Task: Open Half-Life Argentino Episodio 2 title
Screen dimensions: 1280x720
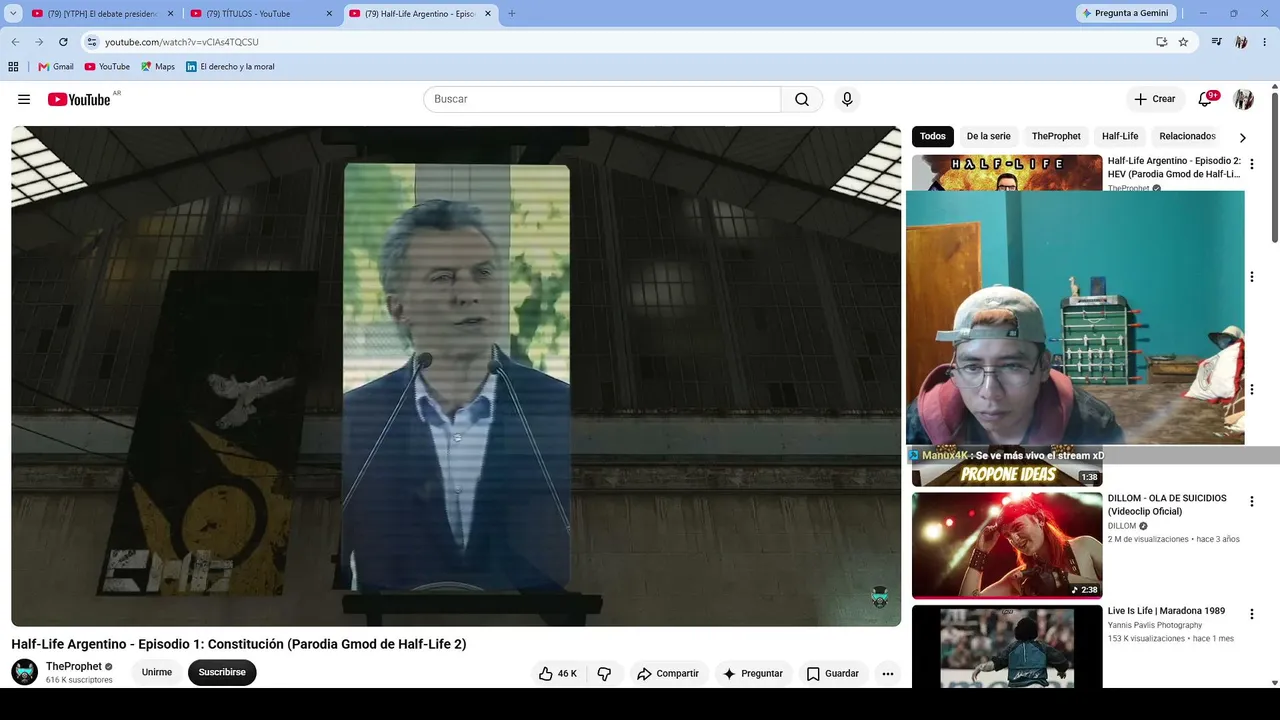Action: click(1174, 167)
